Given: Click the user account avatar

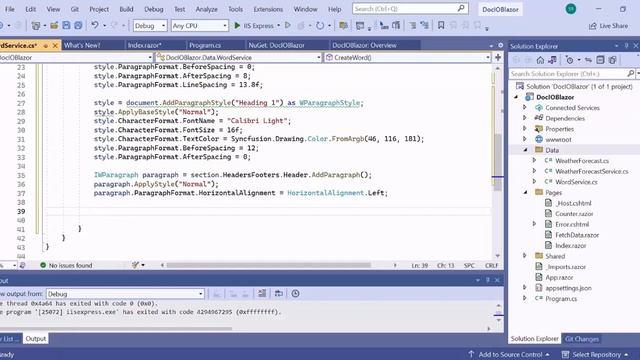Looking at the screenshot, I should click(x=571, y=9).
